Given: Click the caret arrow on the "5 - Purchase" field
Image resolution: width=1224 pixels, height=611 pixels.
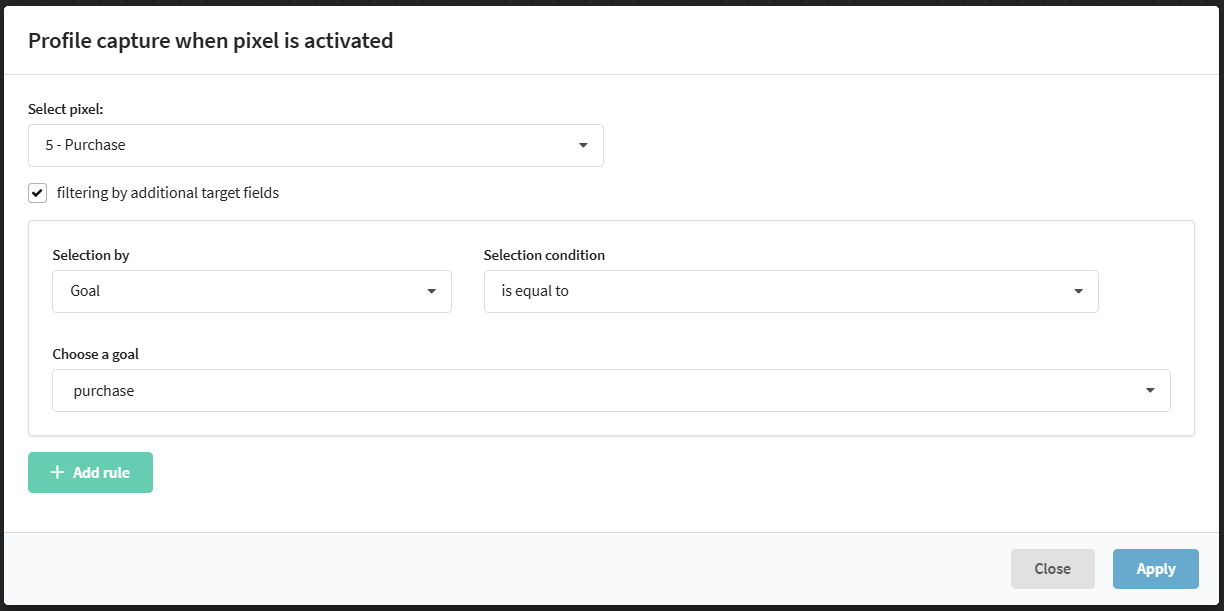Looking at the screenshot, I should point(583,146).
